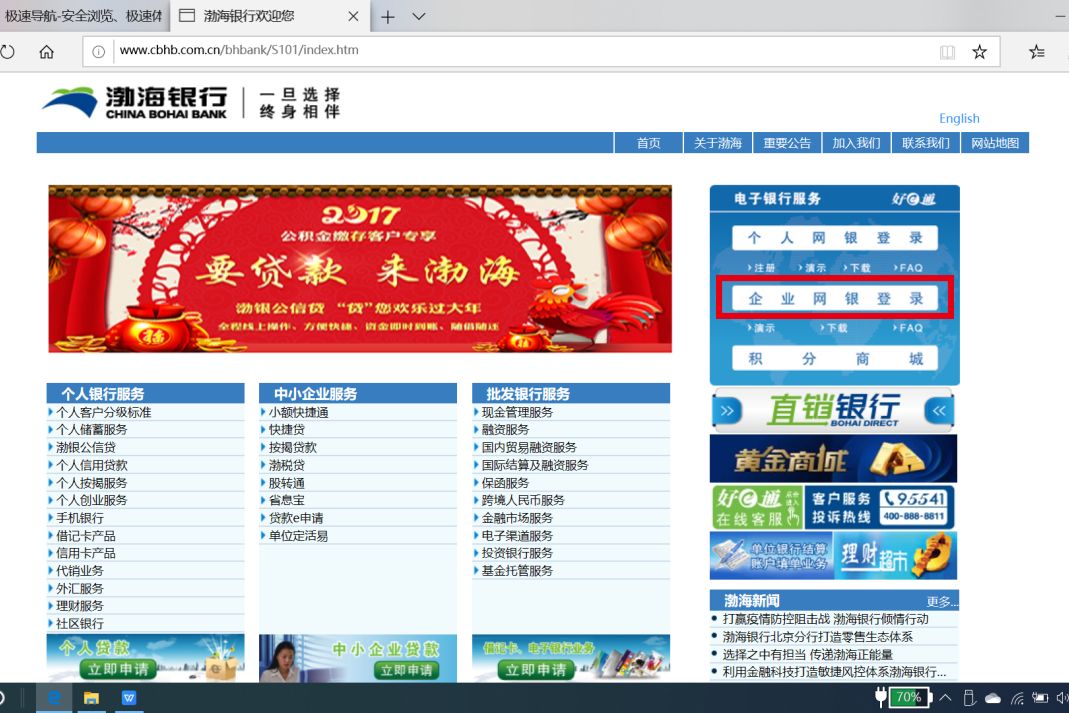This screenshot has height=713, width=1069.
Task: Open 理财超市 banner
Action: point(895,556)
